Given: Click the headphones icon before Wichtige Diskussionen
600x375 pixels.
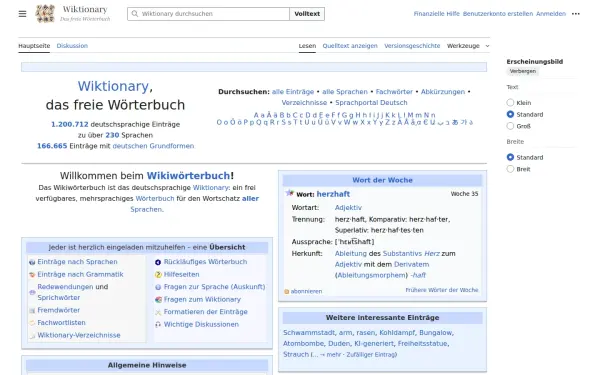Looking at the screenshot, I should tap(158, 324).
